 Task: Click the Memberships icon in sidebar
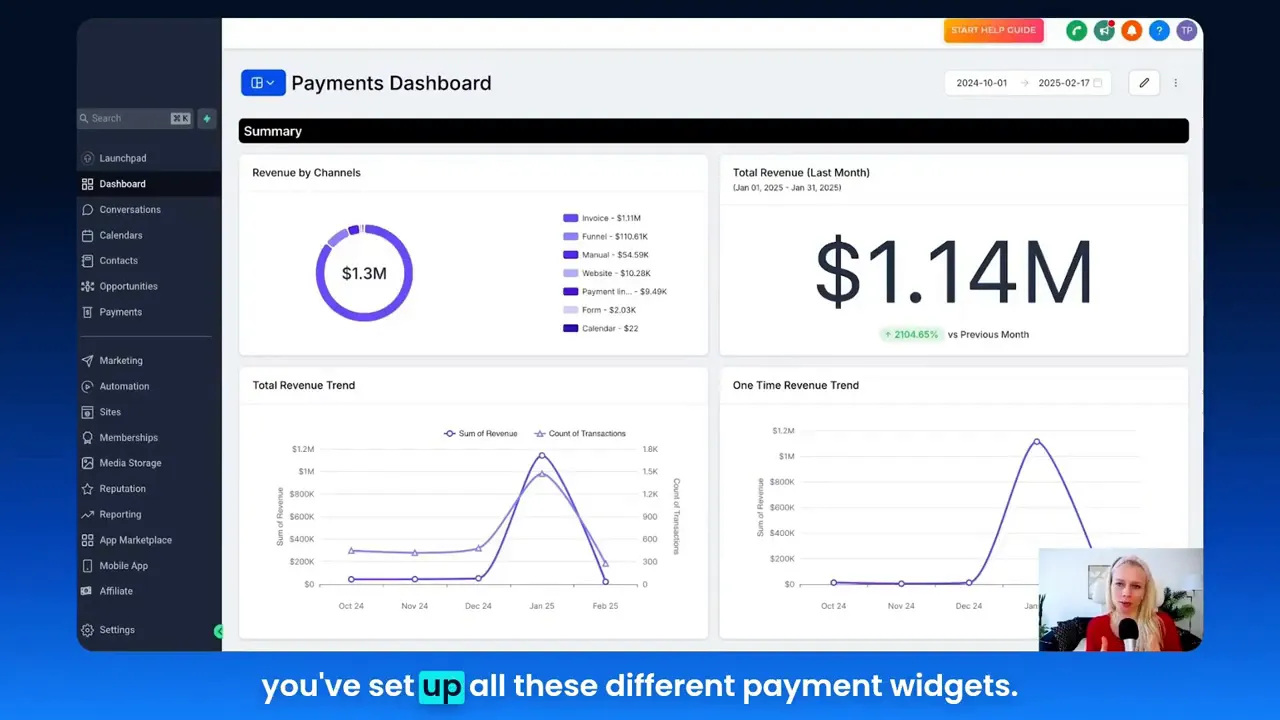(88, 438)
